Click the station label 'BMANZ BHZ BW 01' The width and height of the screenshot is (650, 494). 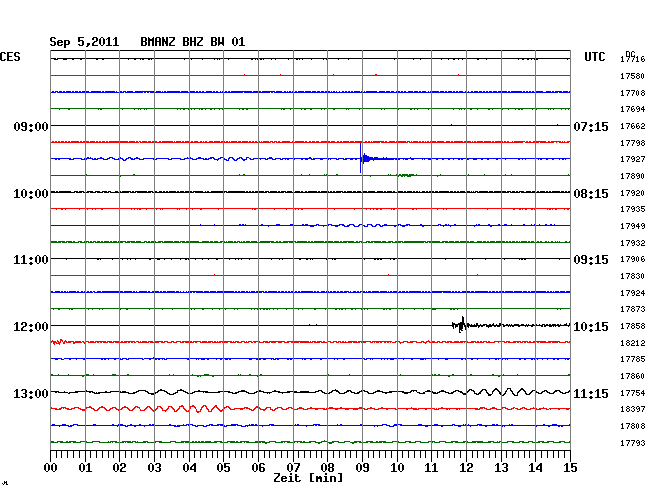pyautogui.click(x=192, y=42)
